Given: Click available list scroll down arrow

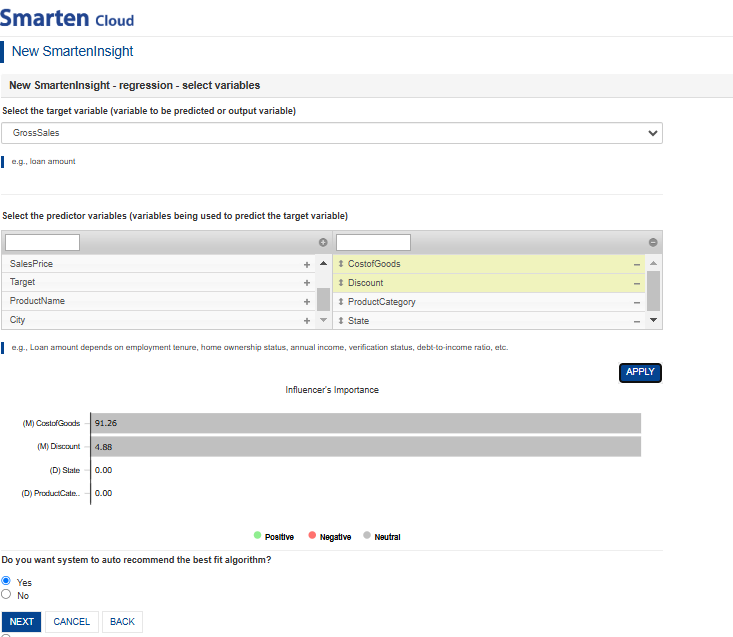Looking at the screenshot, I should pos(323,320).
